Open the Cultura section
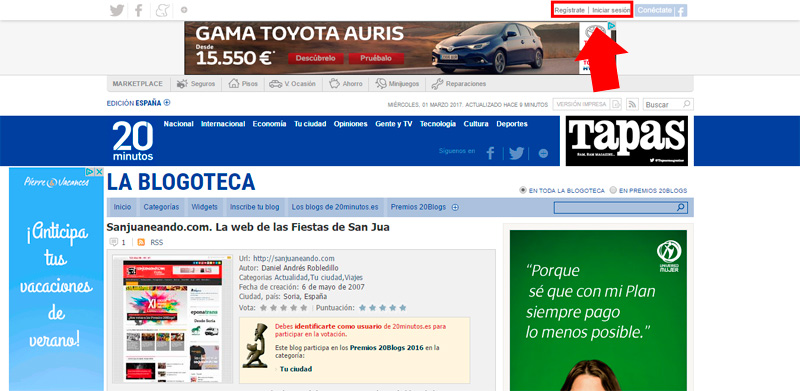 (476, 124)
